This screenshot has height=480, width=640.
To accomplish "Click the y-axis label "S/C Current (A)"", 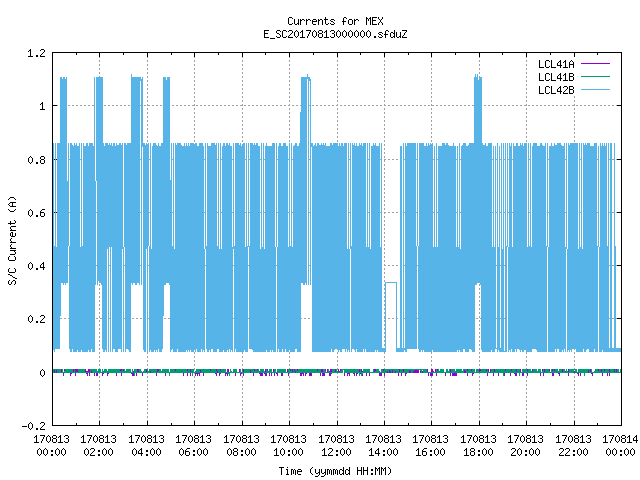I will (x=12, y=241).
